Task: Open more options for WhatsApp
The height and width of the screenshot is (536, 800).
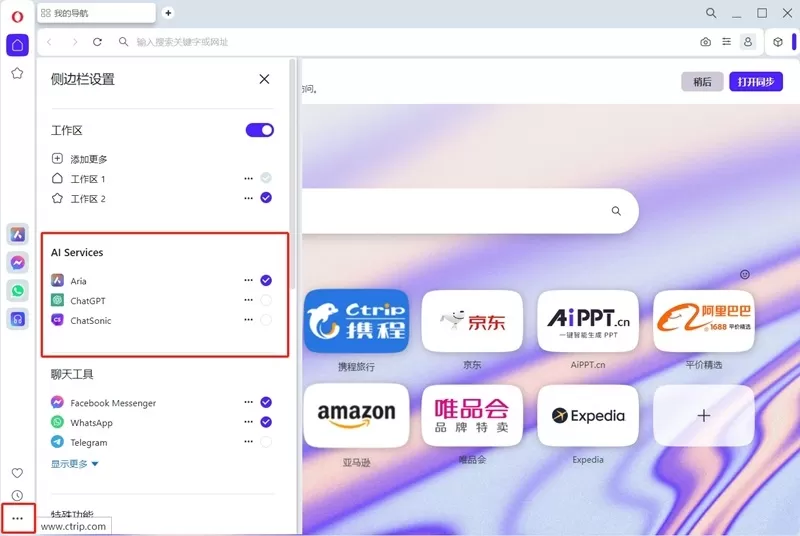Action: 248,422
